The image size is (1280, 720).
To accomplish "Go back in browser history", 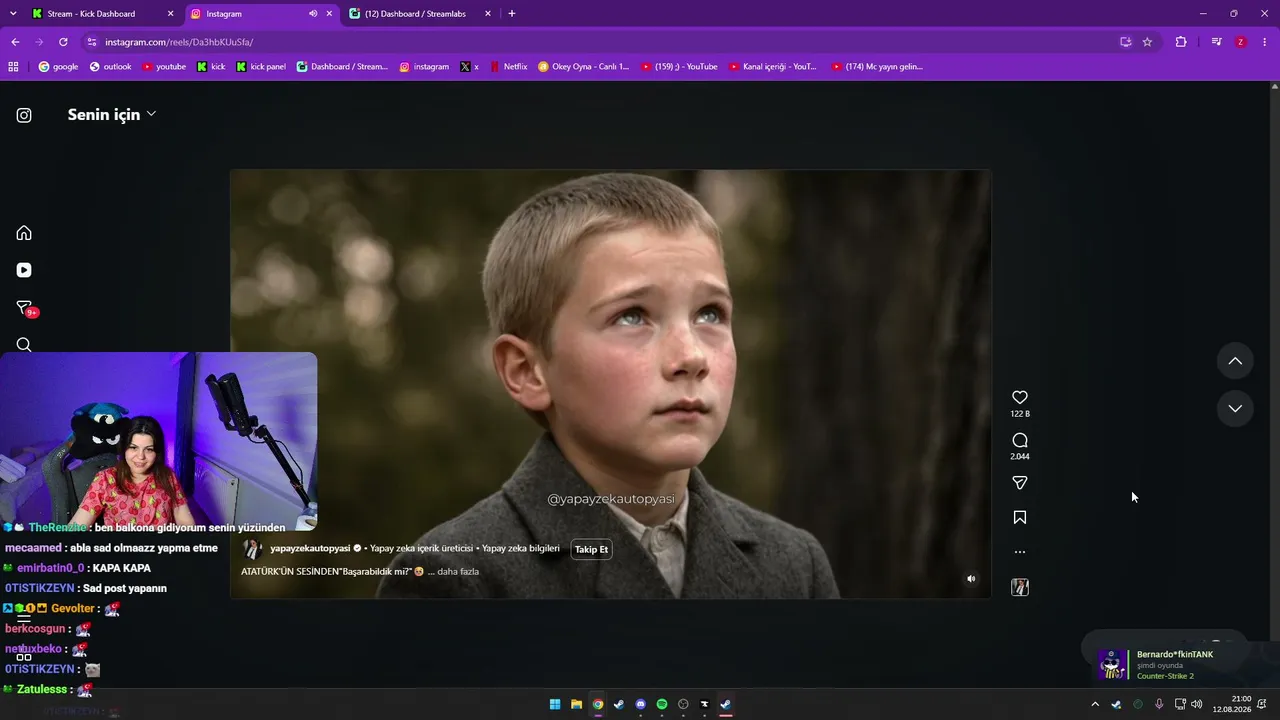I will tap(15, 42).
